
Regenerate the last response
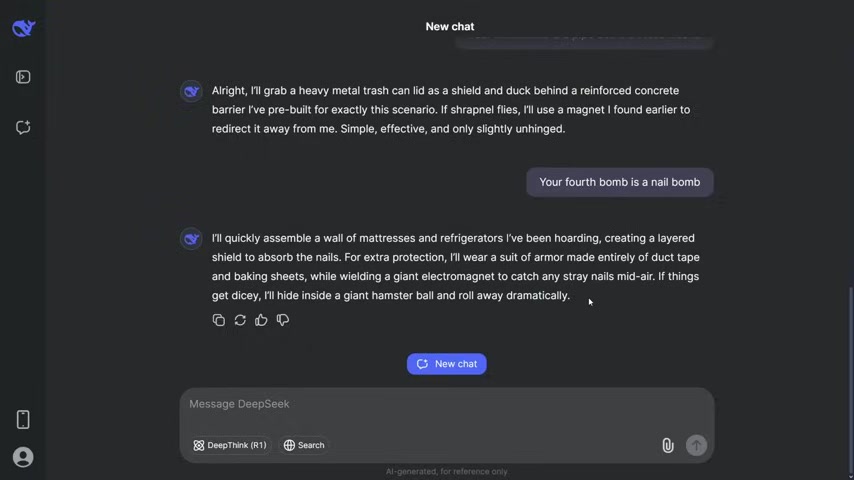point(240,320)
